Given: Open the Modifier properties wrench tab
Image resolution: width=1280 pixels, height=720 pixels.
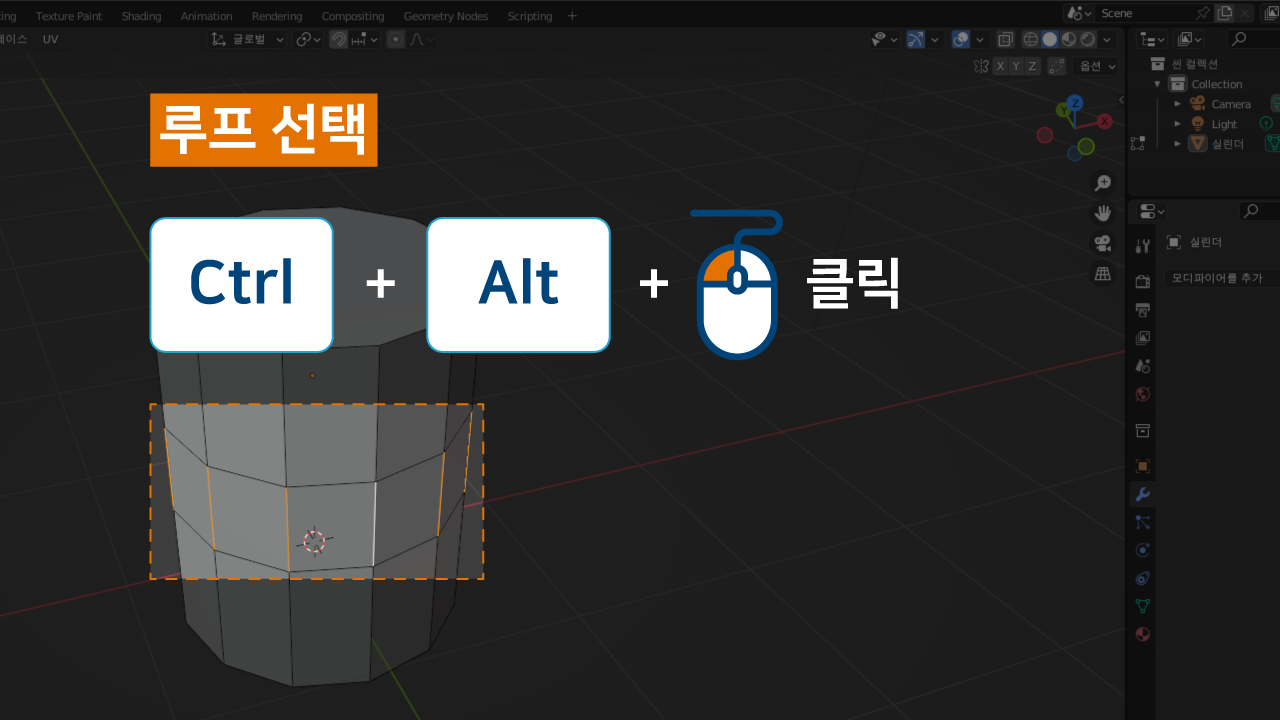Looking at the screenshot, I should coord(1142,494).
